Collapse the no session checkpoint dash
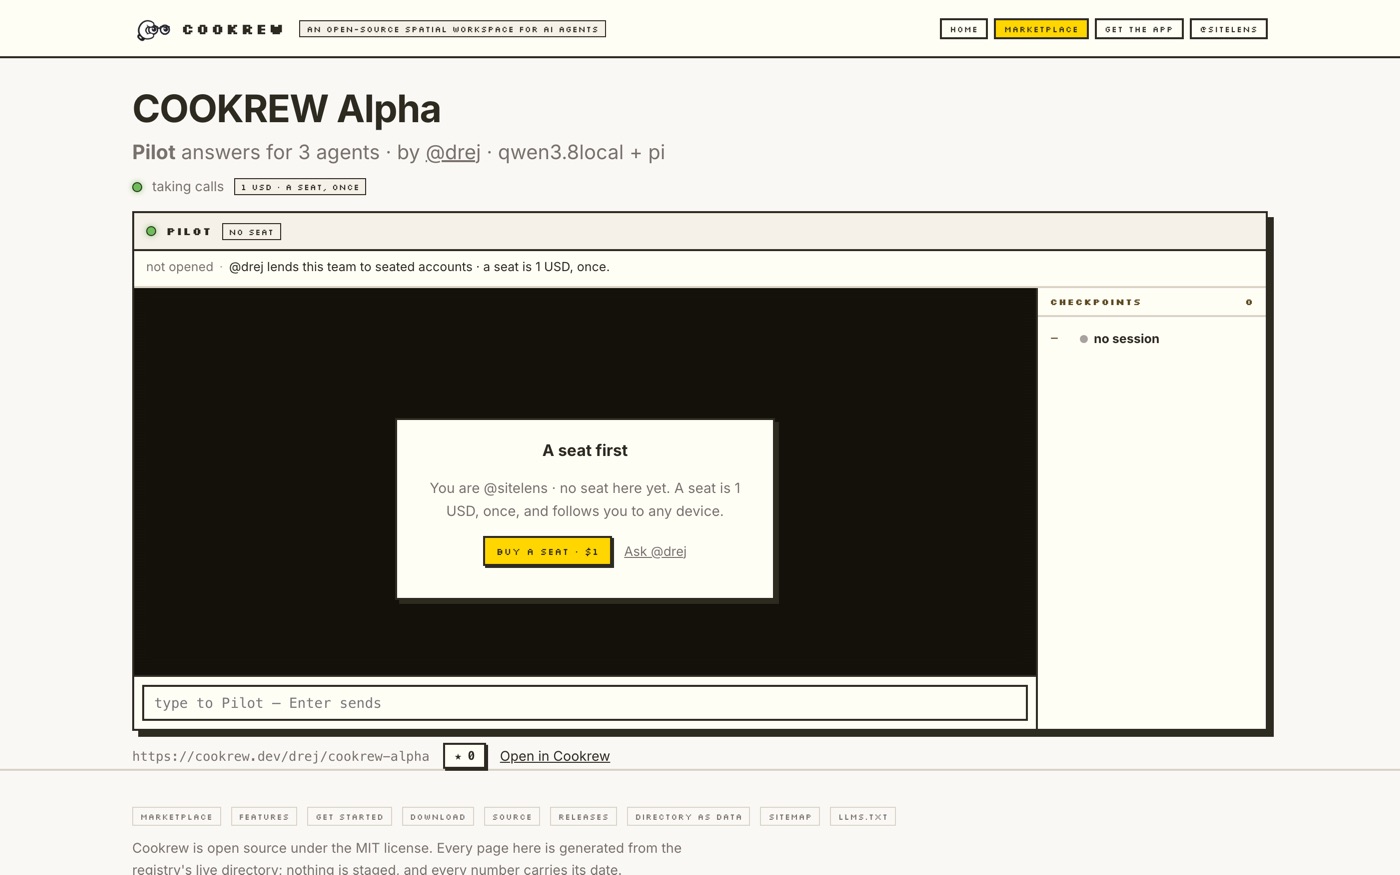The image size is (1400, 875). (x=1054, y=338)
